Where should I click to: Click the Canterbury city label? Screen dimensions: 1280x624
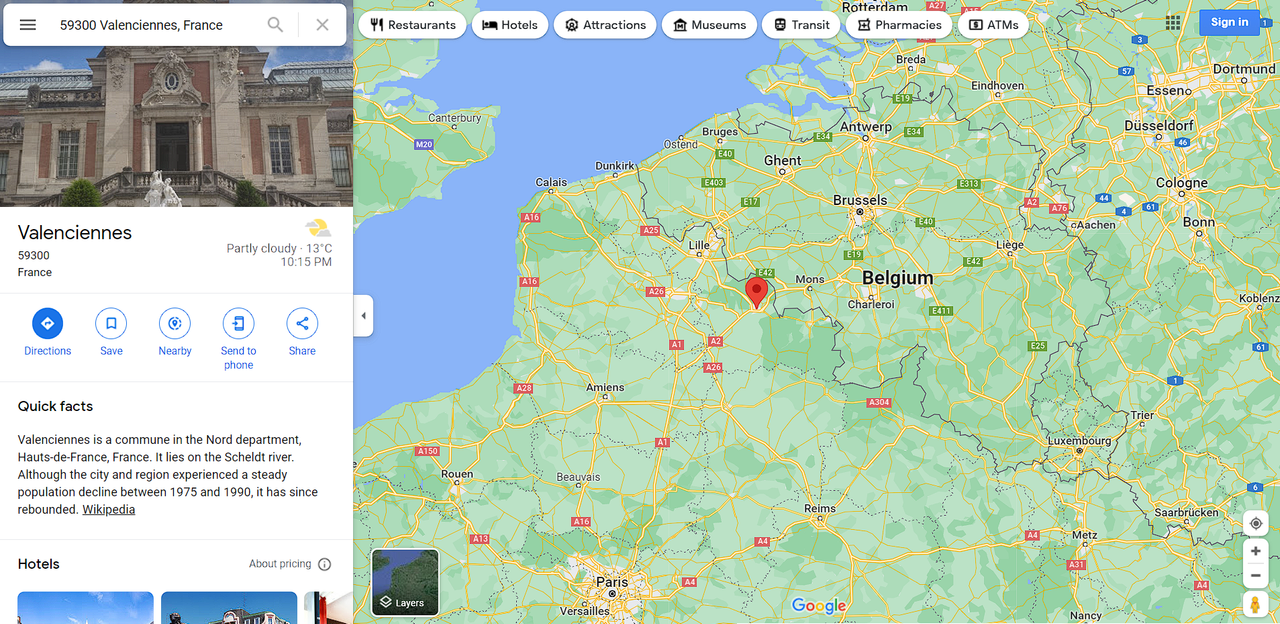pyautogui.click(x=454, y=117)
